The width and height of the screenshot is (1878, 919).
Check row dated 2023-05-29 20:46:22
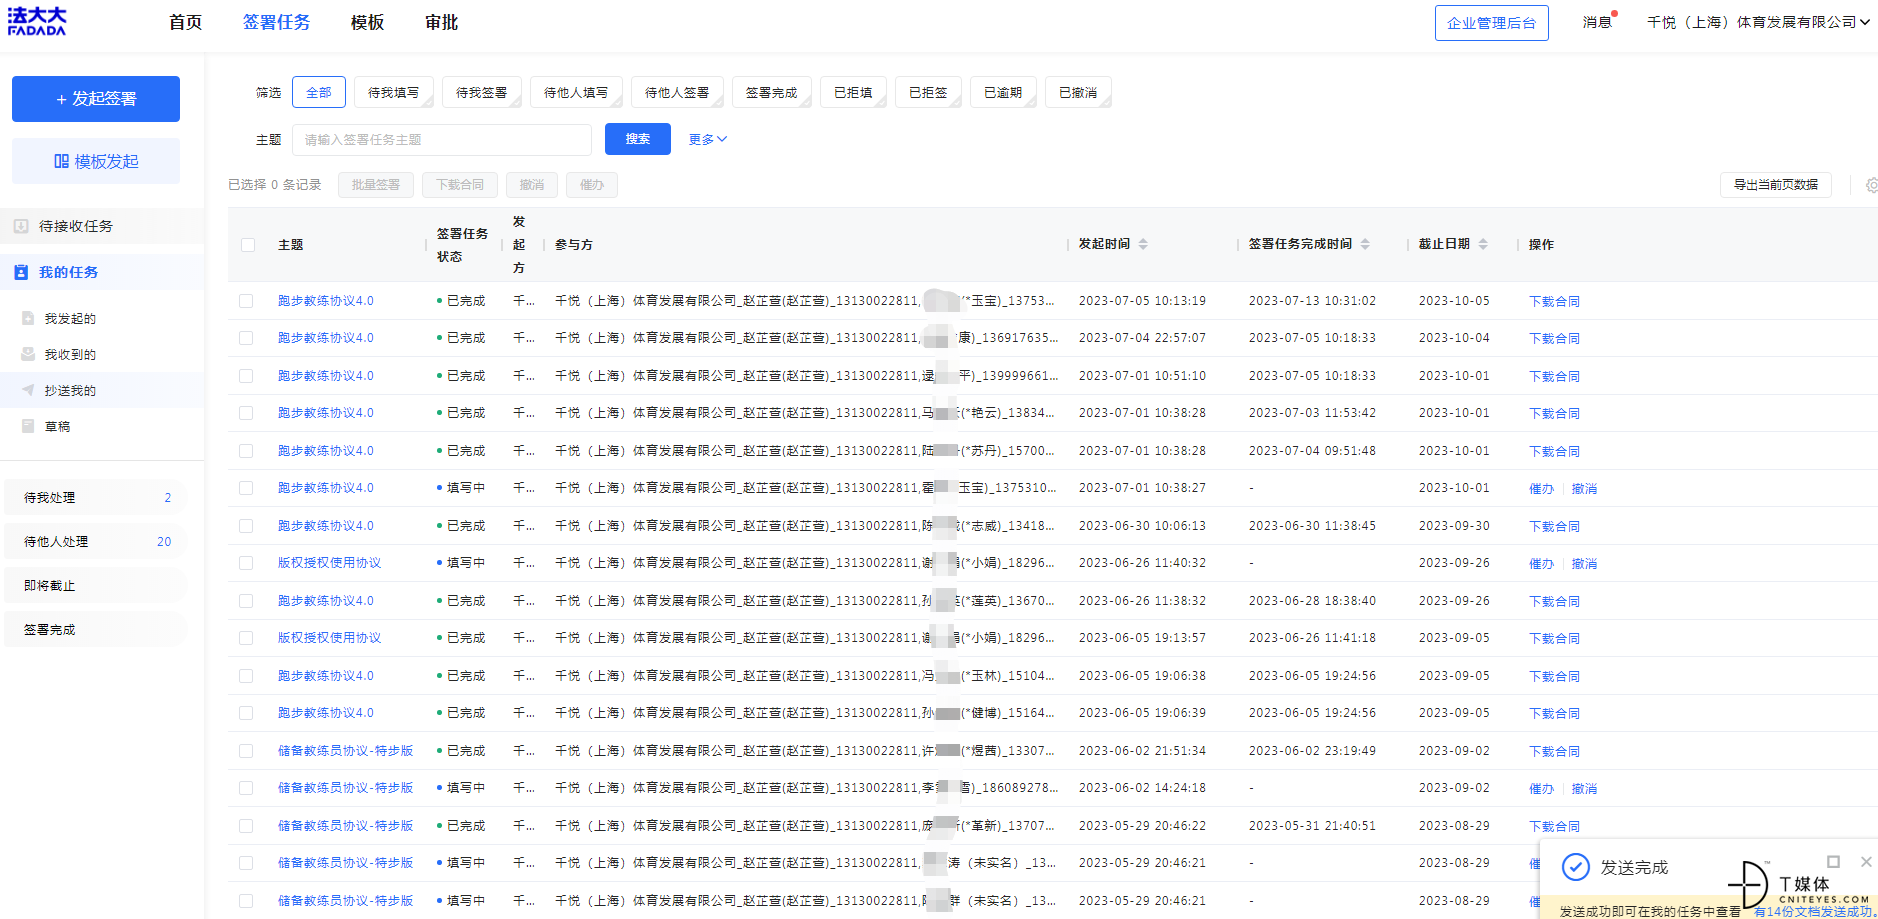[x=246, y=826]
